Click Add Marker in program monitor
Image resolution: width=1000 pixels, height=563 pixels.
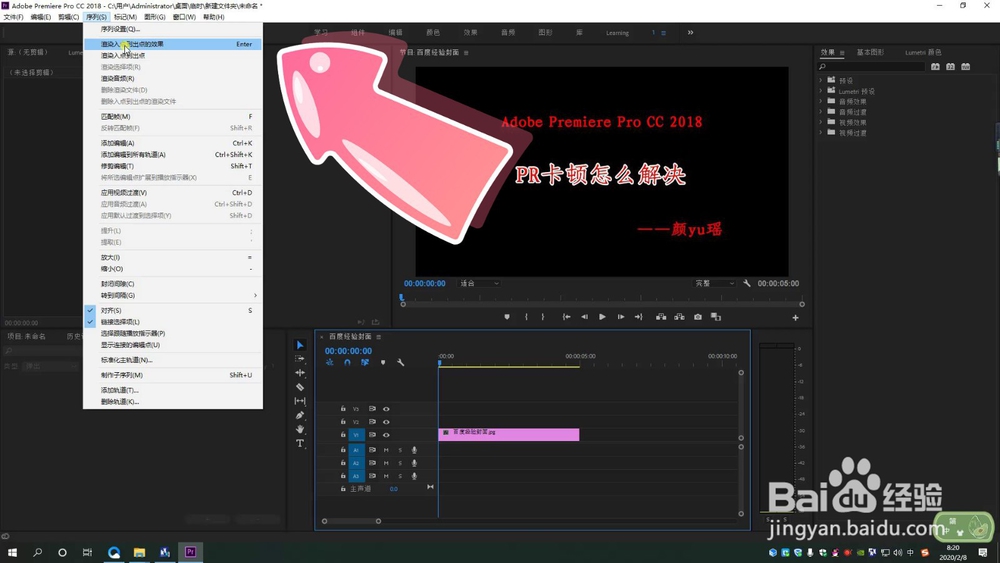tap(507, 317)
